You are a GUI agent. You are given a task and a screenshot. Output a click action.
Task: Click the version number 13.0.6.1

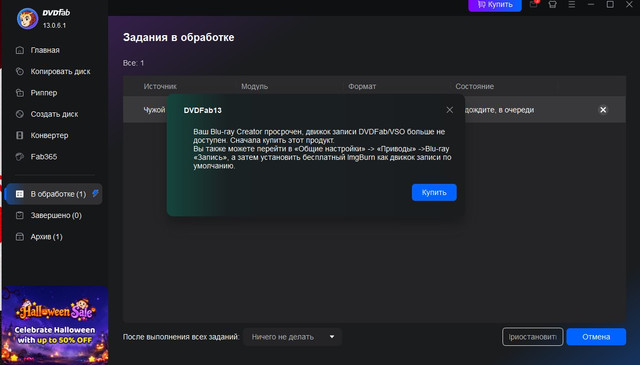(x=54, y=25)
